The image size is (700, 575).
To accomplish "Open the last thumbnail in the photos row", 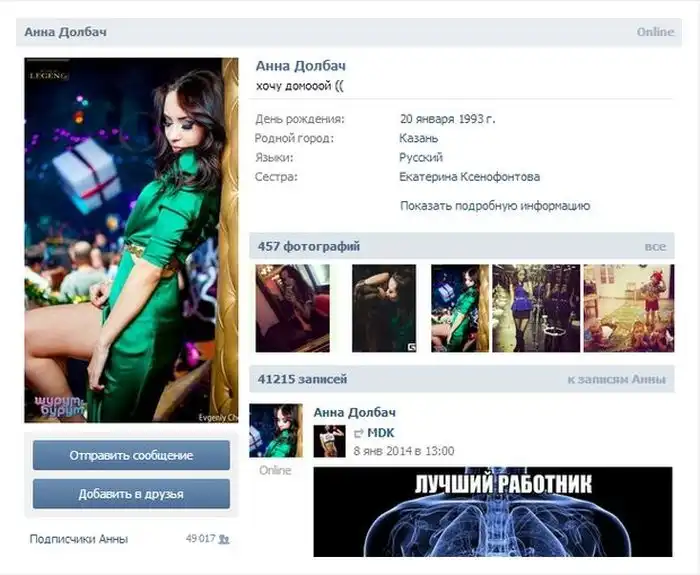I will [x=628, y=308].
